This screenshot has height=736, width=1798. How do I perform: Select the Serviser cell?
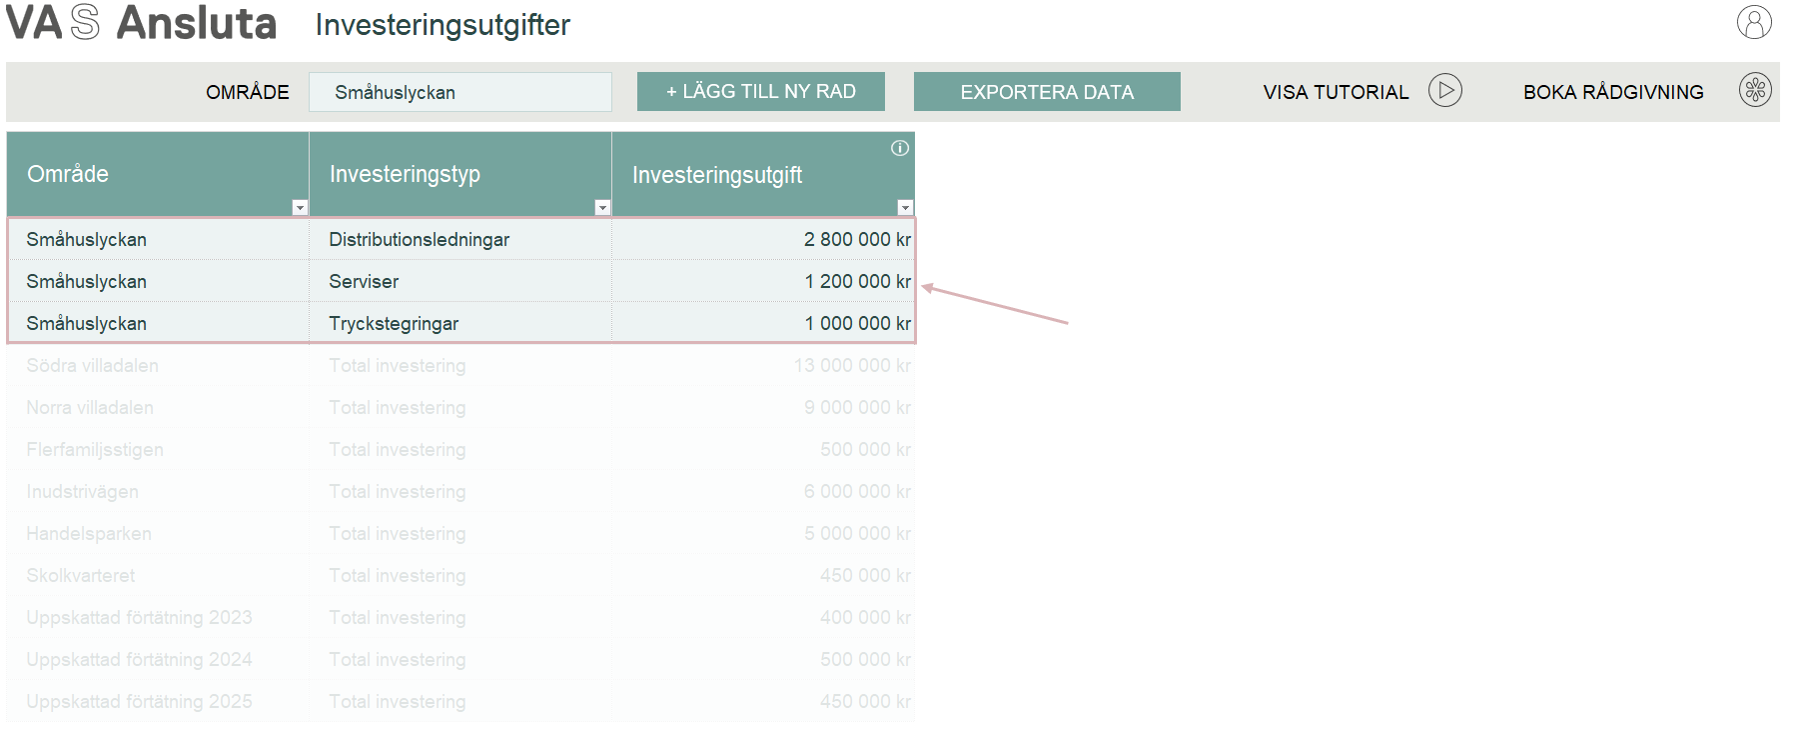(460, 281)
